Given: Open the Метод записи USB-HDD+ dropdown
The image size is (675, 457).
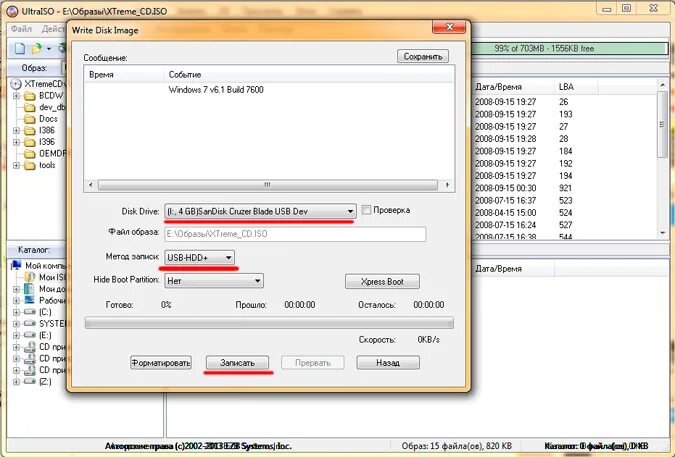Looking at the screenshot, I should (199, 257).
